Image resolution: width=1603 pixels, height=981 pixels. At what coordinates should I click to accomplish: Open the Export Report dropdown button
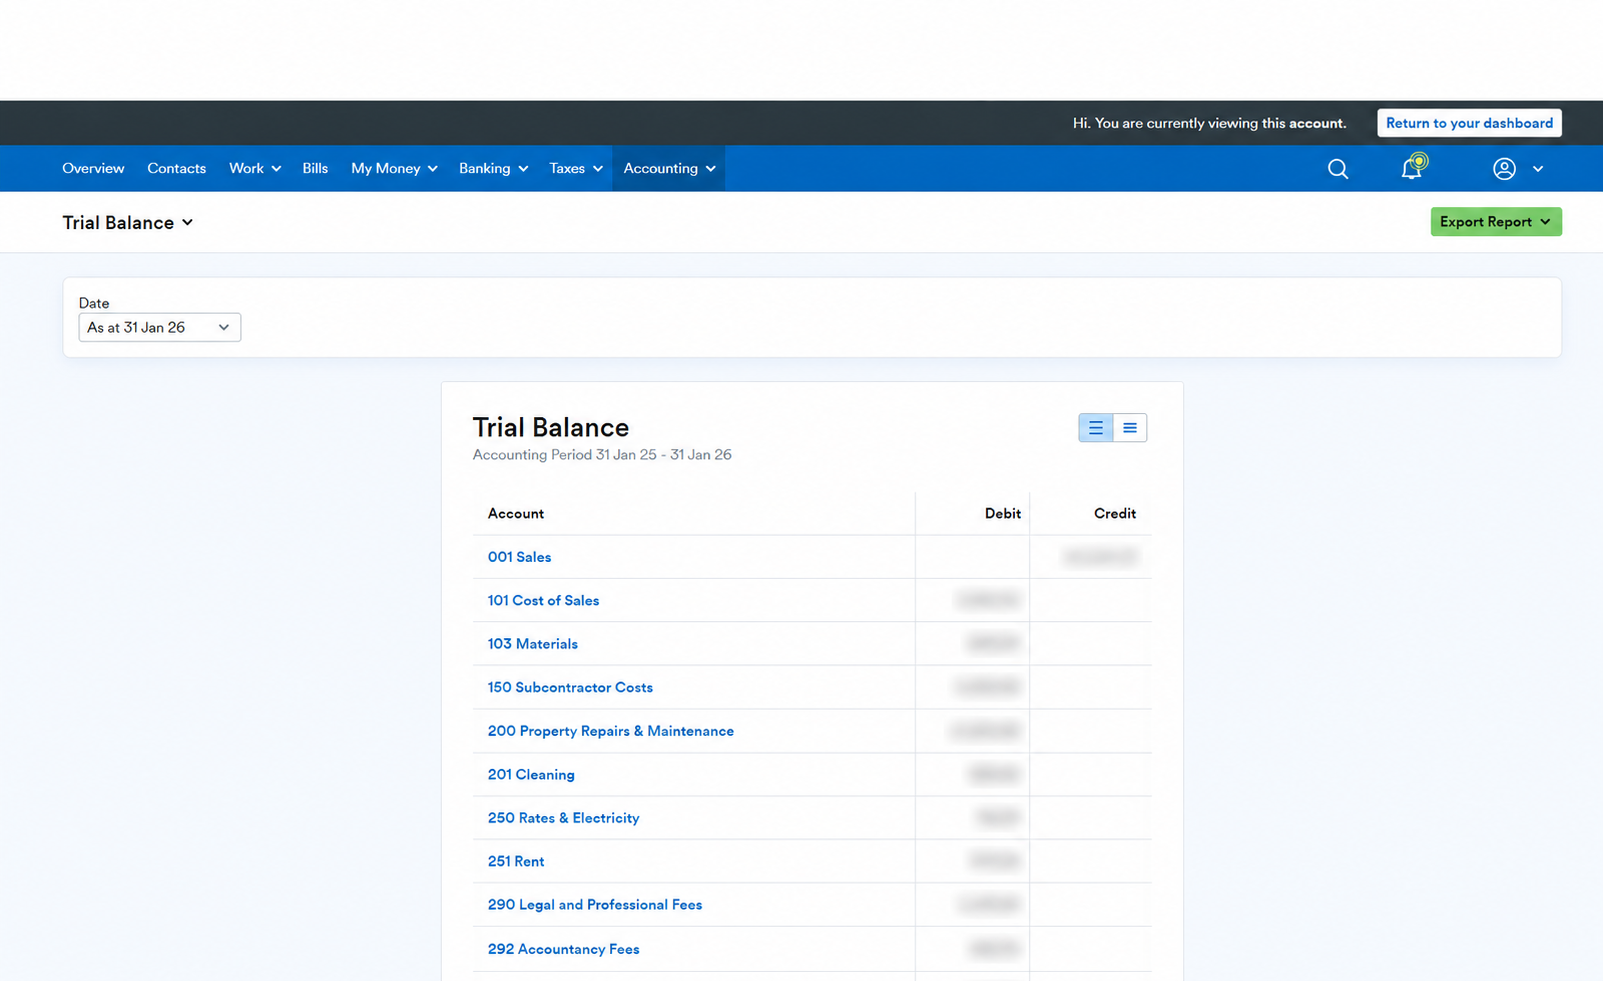pyautogui.click(x=1495, y=222)
